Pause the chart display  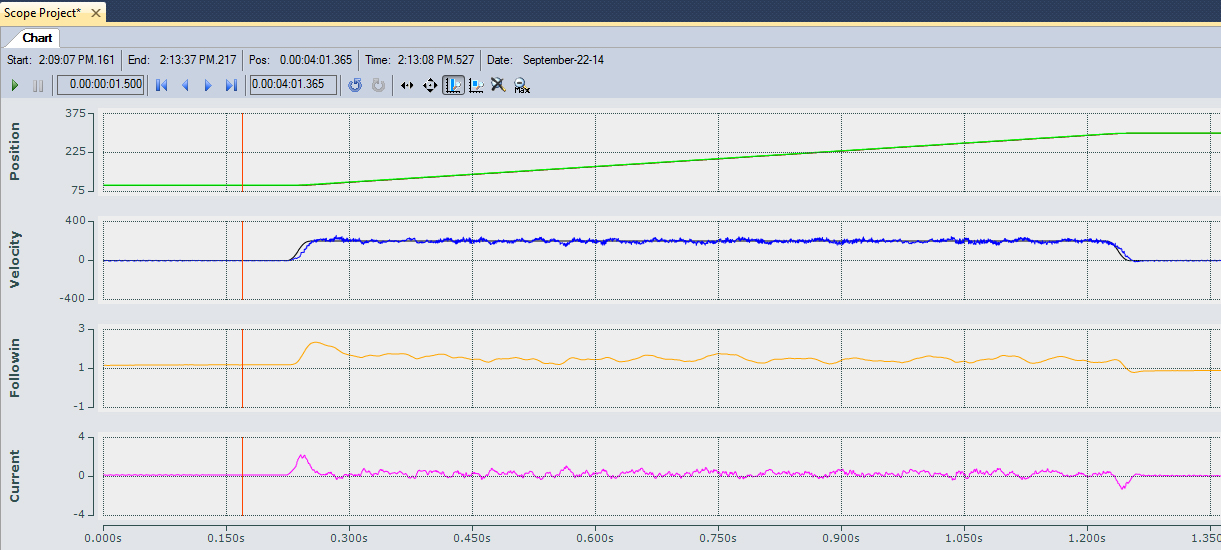pos(38,86)
